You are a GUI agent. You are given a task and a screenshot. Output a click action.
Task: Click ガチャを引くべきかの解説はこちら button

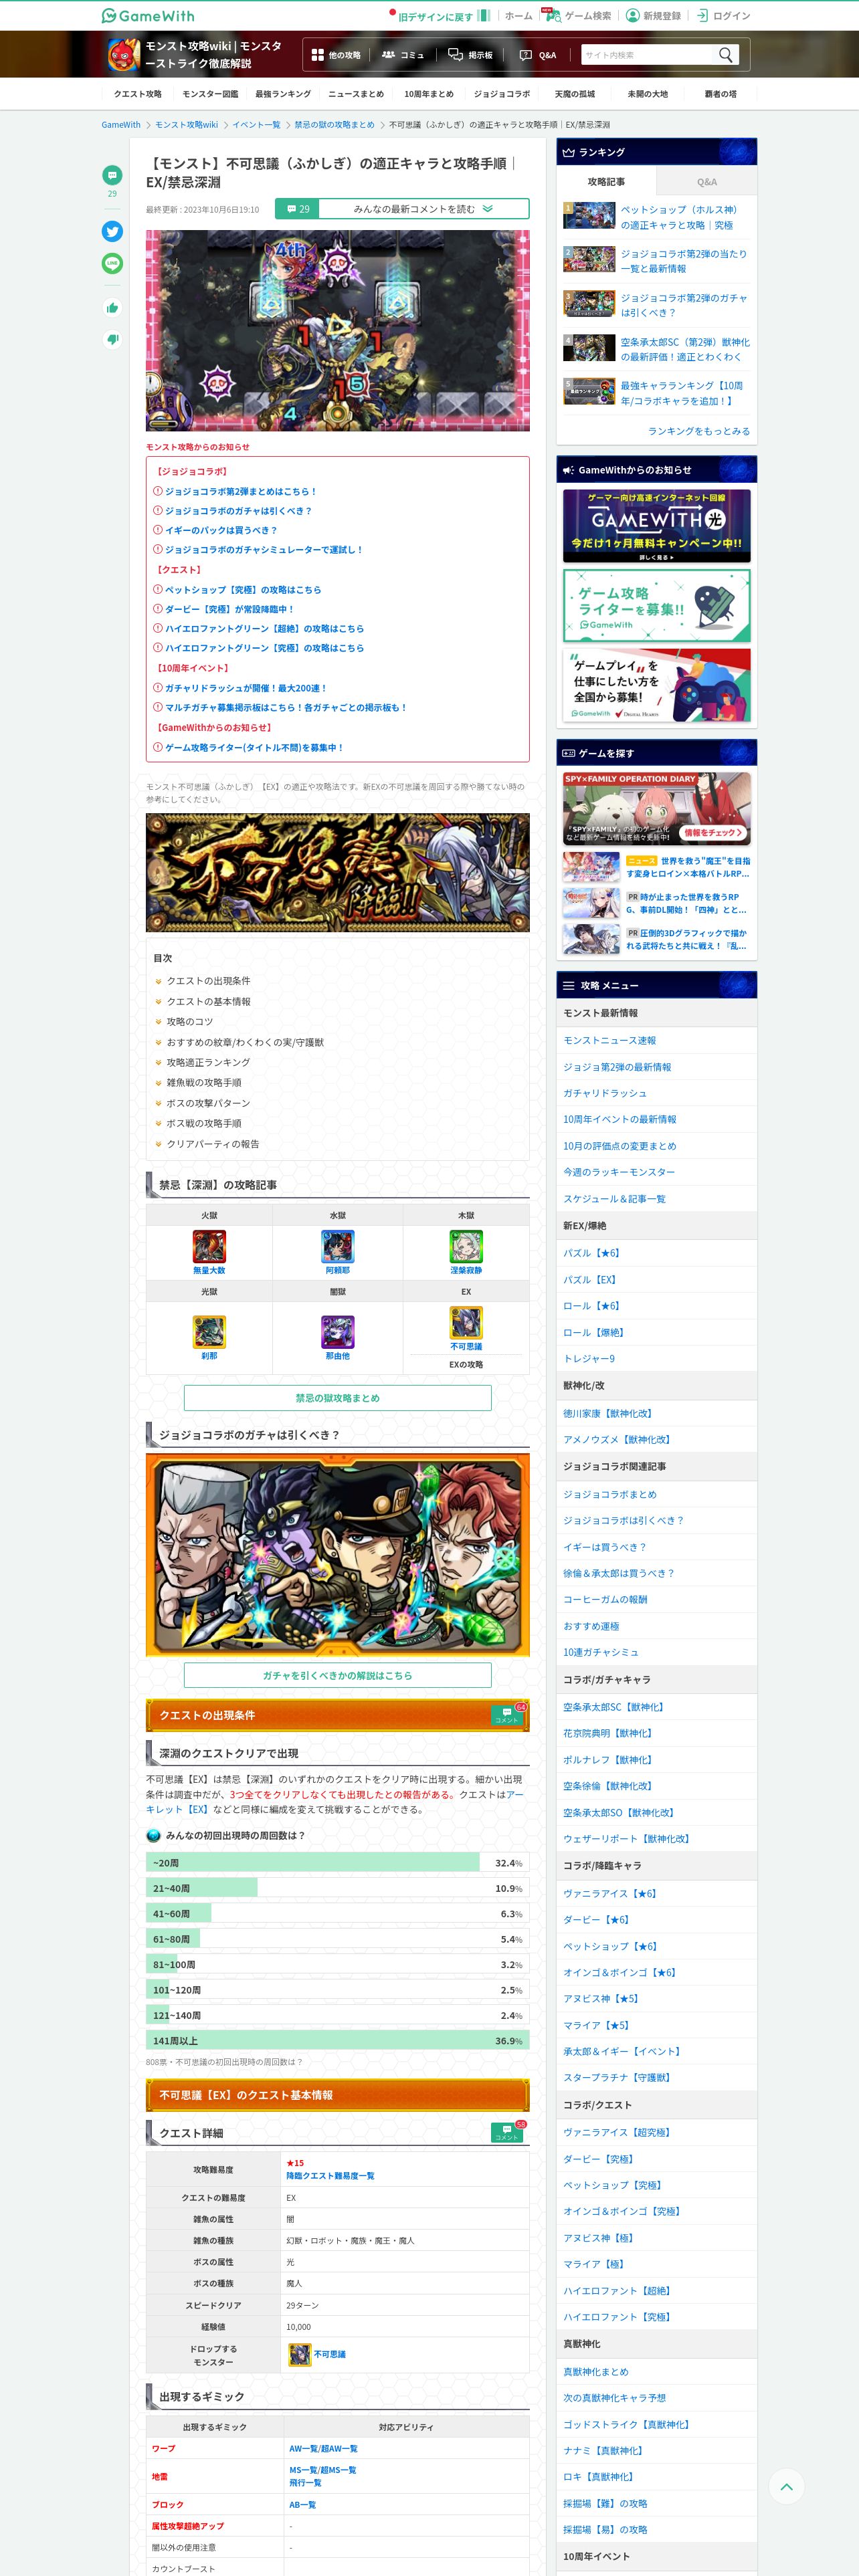[x=337, y=1675]
